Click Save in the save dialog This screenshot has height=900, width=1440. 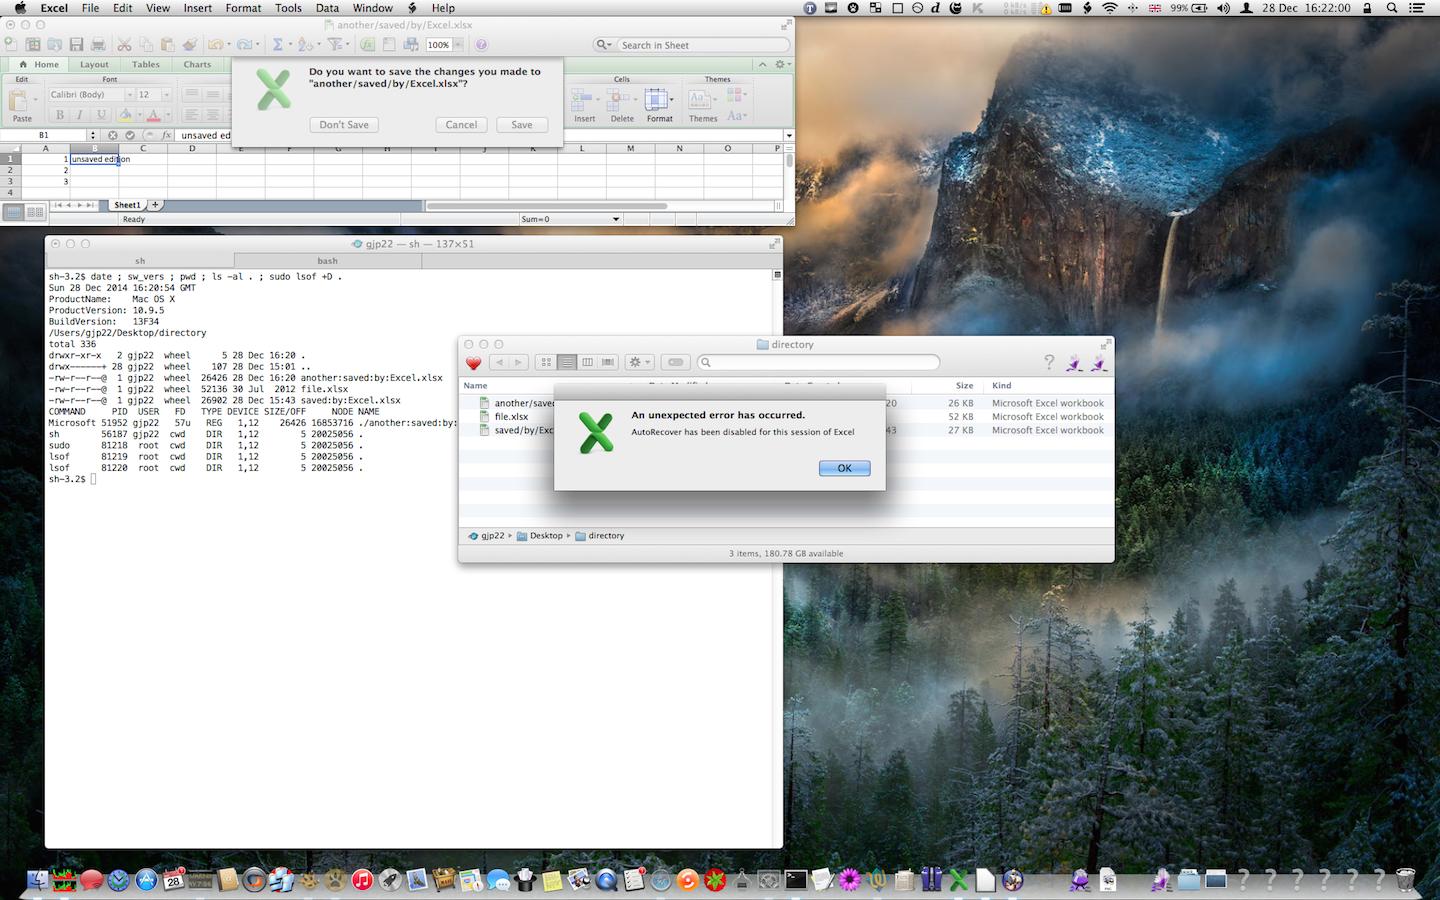coord(522,125)
